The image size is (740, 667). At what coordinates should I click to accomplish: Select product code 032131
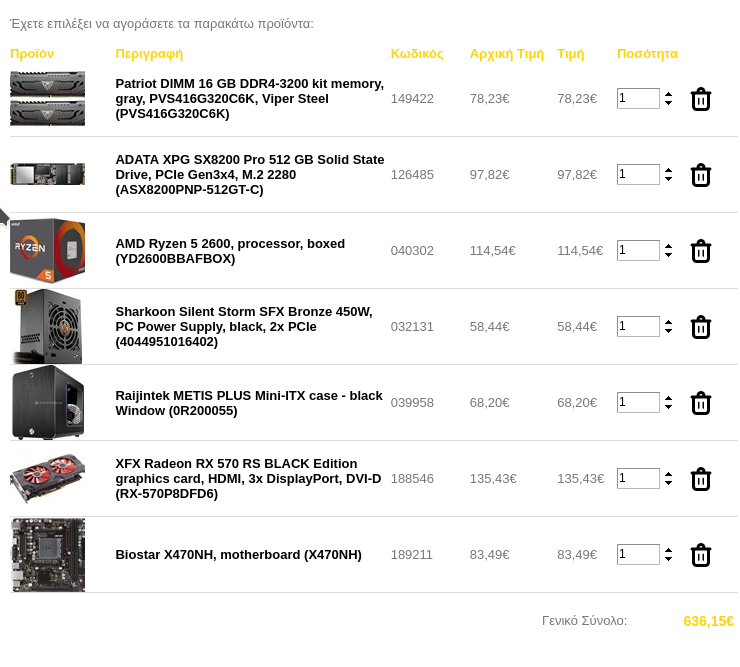[x=412, y=327]
